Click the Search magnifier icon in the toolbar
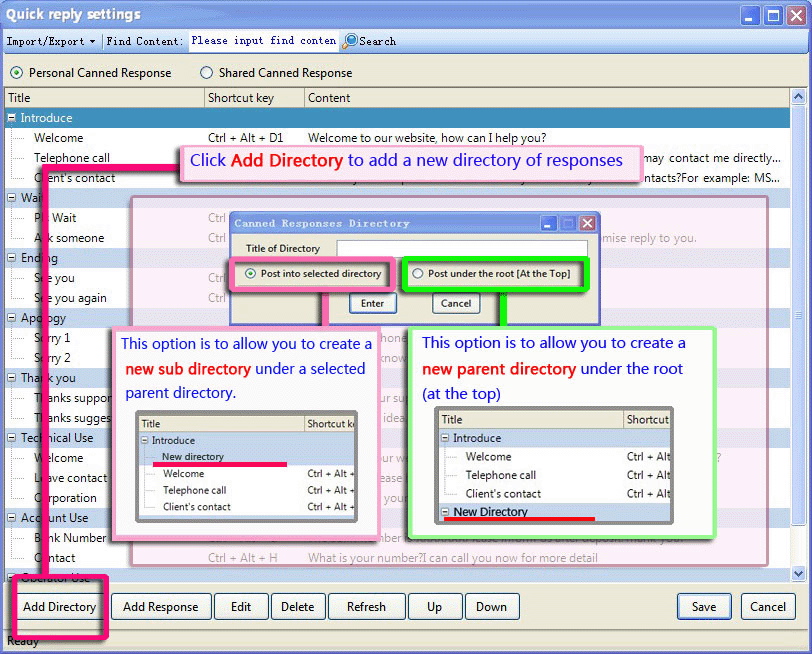The width and height of the screenshot is (812, 654). [351, 41]
